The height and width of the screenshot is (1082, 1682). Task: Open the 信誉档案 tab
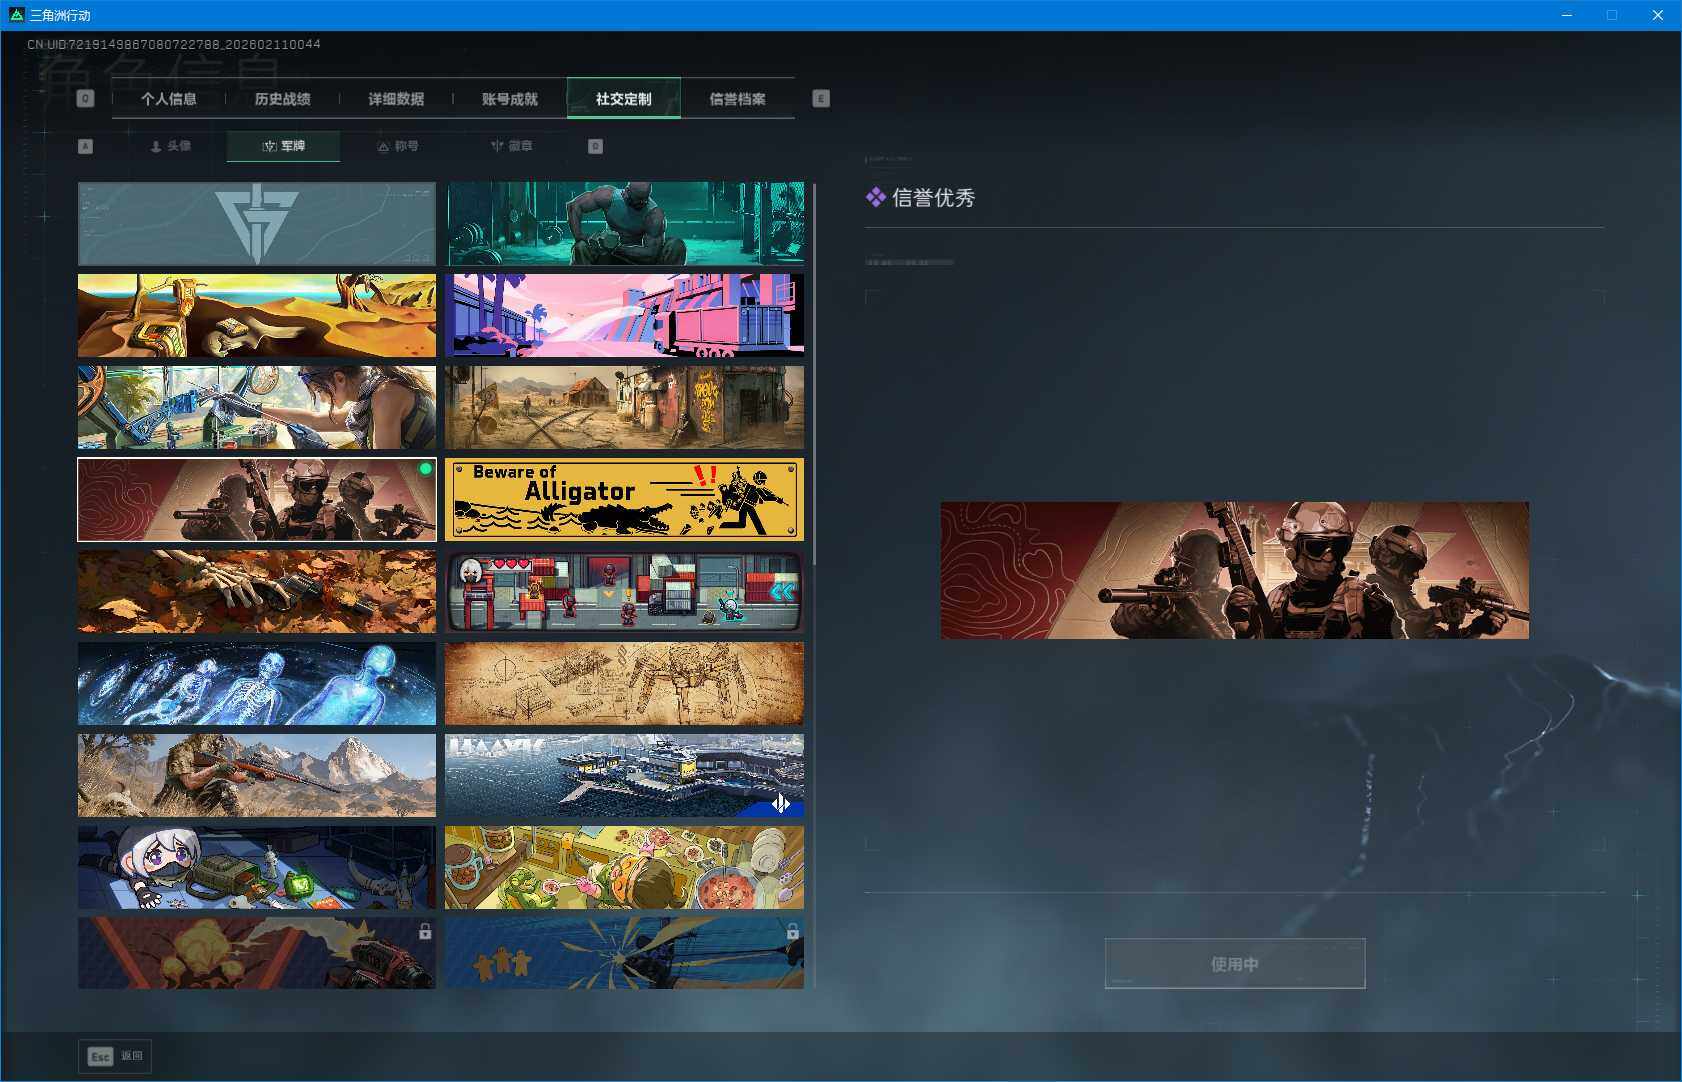(x=737, y=99)
